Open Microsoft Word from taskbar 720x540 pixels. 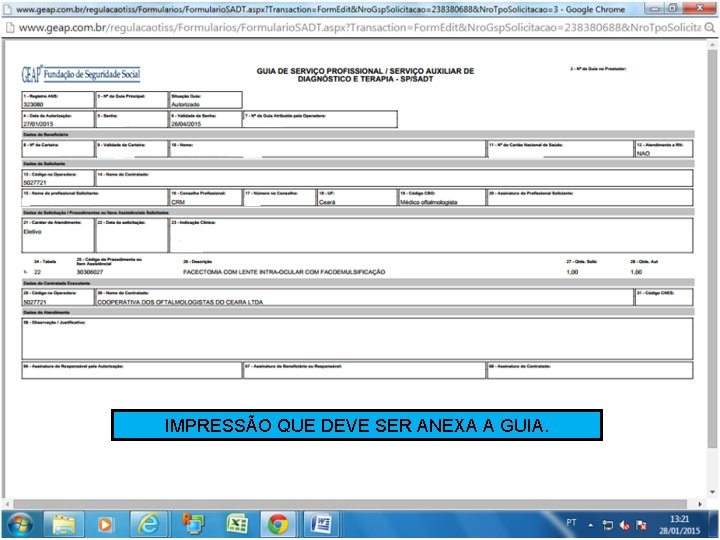(x=321, y=524)
